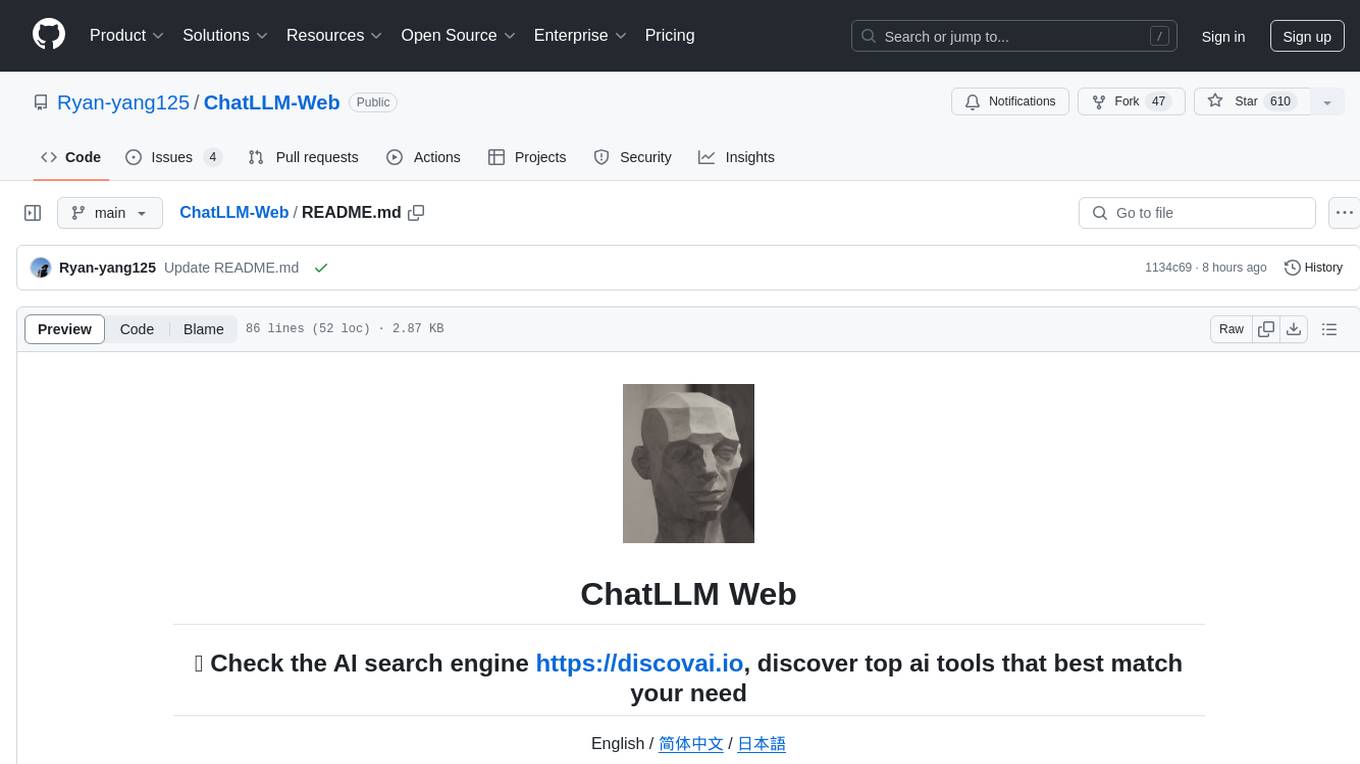The image size is (1360, 764).
Task: Expand the Resources menu
Action: tap(335, 35)
